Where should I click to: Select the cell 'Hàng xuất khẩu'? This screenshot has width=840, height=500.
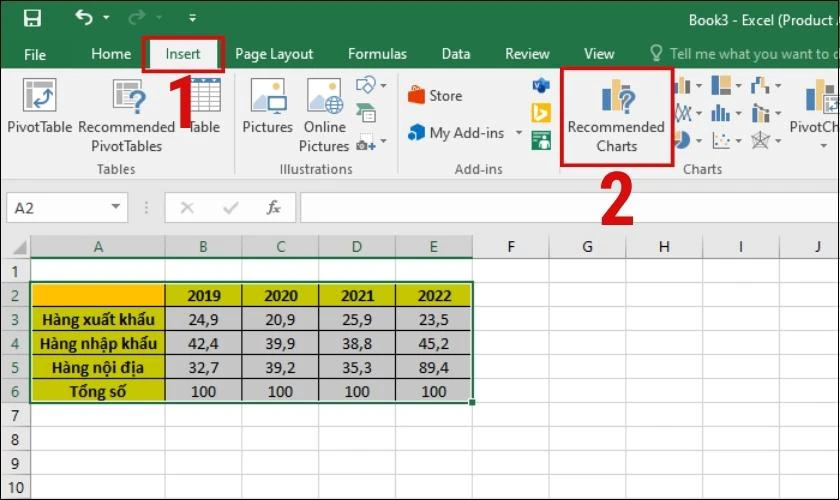[98, 319]
